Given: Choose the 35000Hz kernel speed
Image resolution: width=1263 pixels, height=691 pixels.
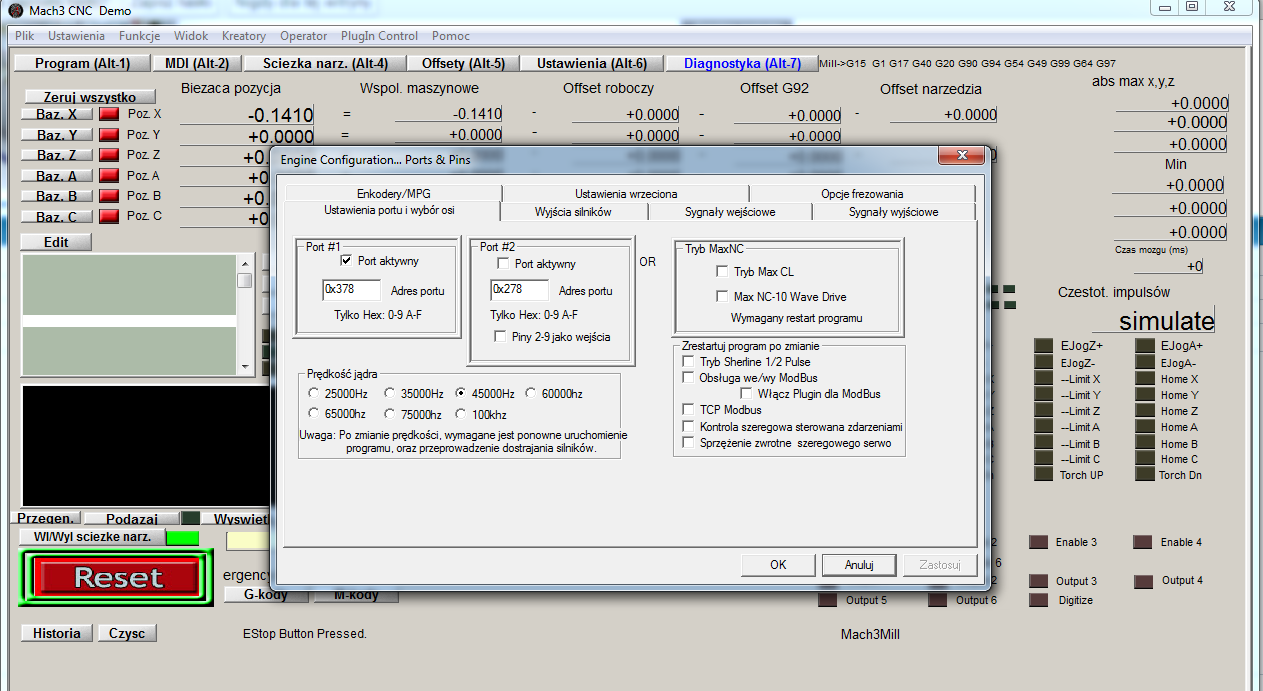Looking at the screenshot, I should tap(391, 394).
